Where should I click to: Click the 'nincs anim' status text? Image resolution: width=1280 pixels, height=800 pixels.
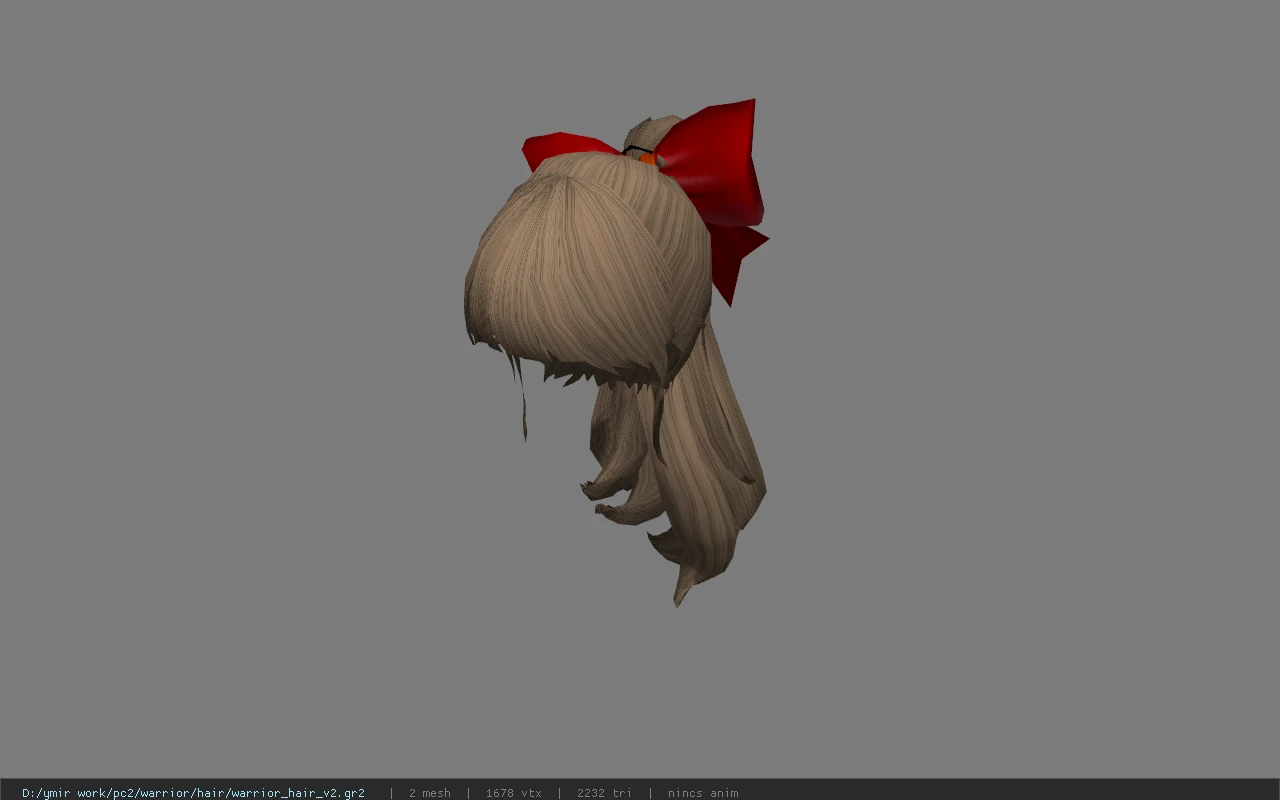(x=703, y=793)
